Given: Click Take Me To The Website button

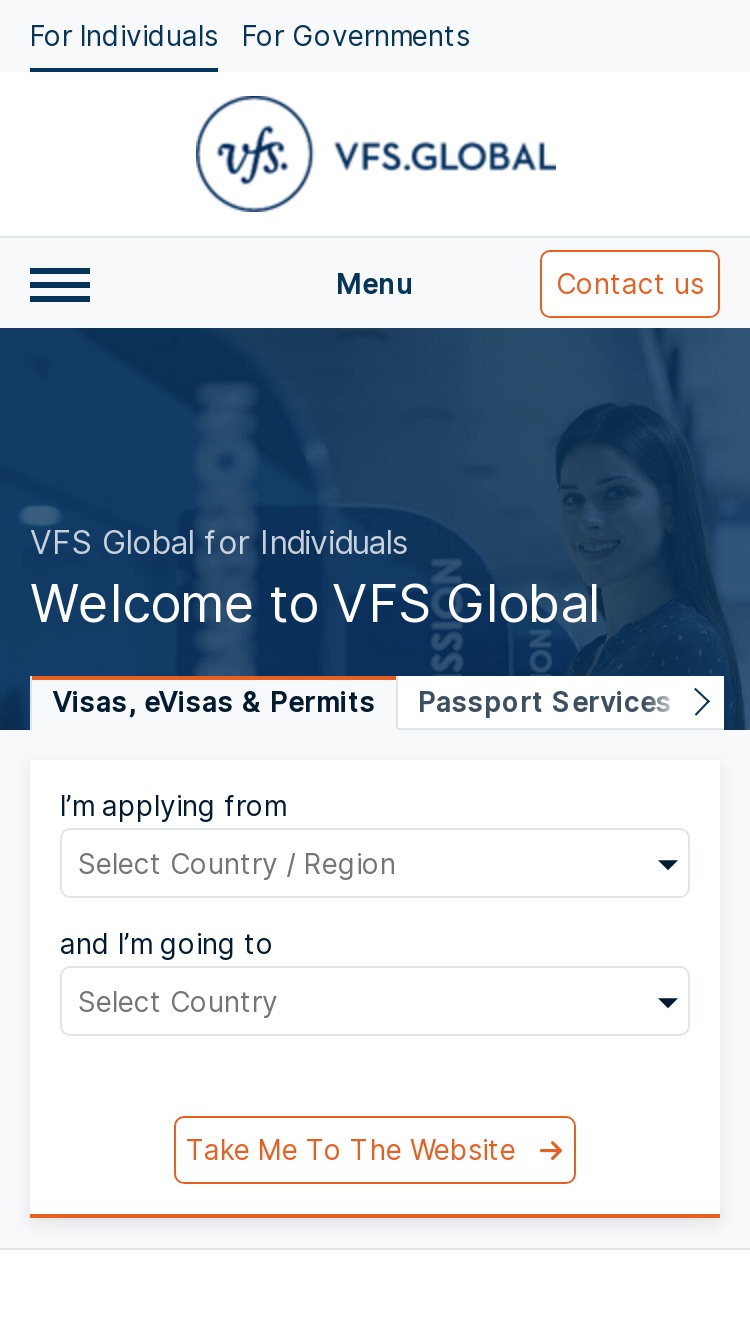Looking at the screenshot, I should tap(375, 1150).
